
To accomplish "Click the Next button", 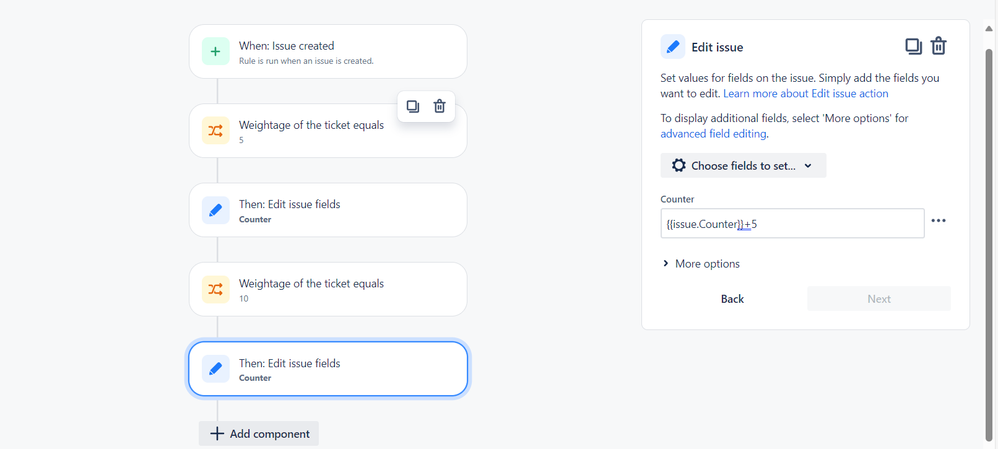I will point(879,299).
